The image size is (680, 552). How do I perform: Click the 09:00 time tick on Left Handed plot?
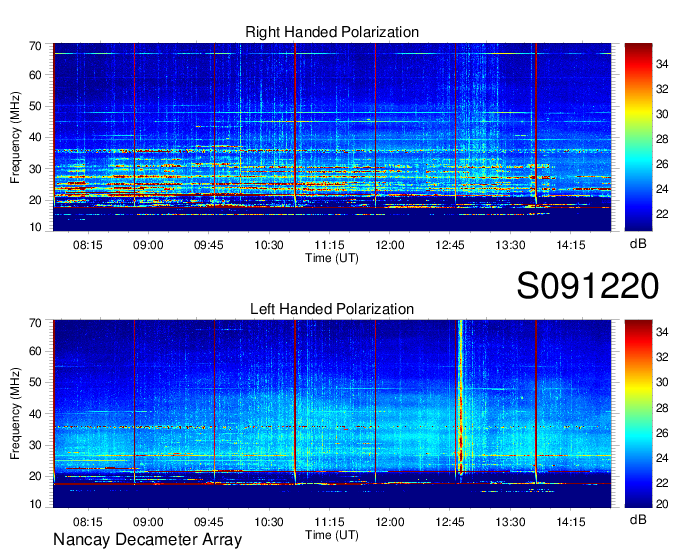coord(148,522)
